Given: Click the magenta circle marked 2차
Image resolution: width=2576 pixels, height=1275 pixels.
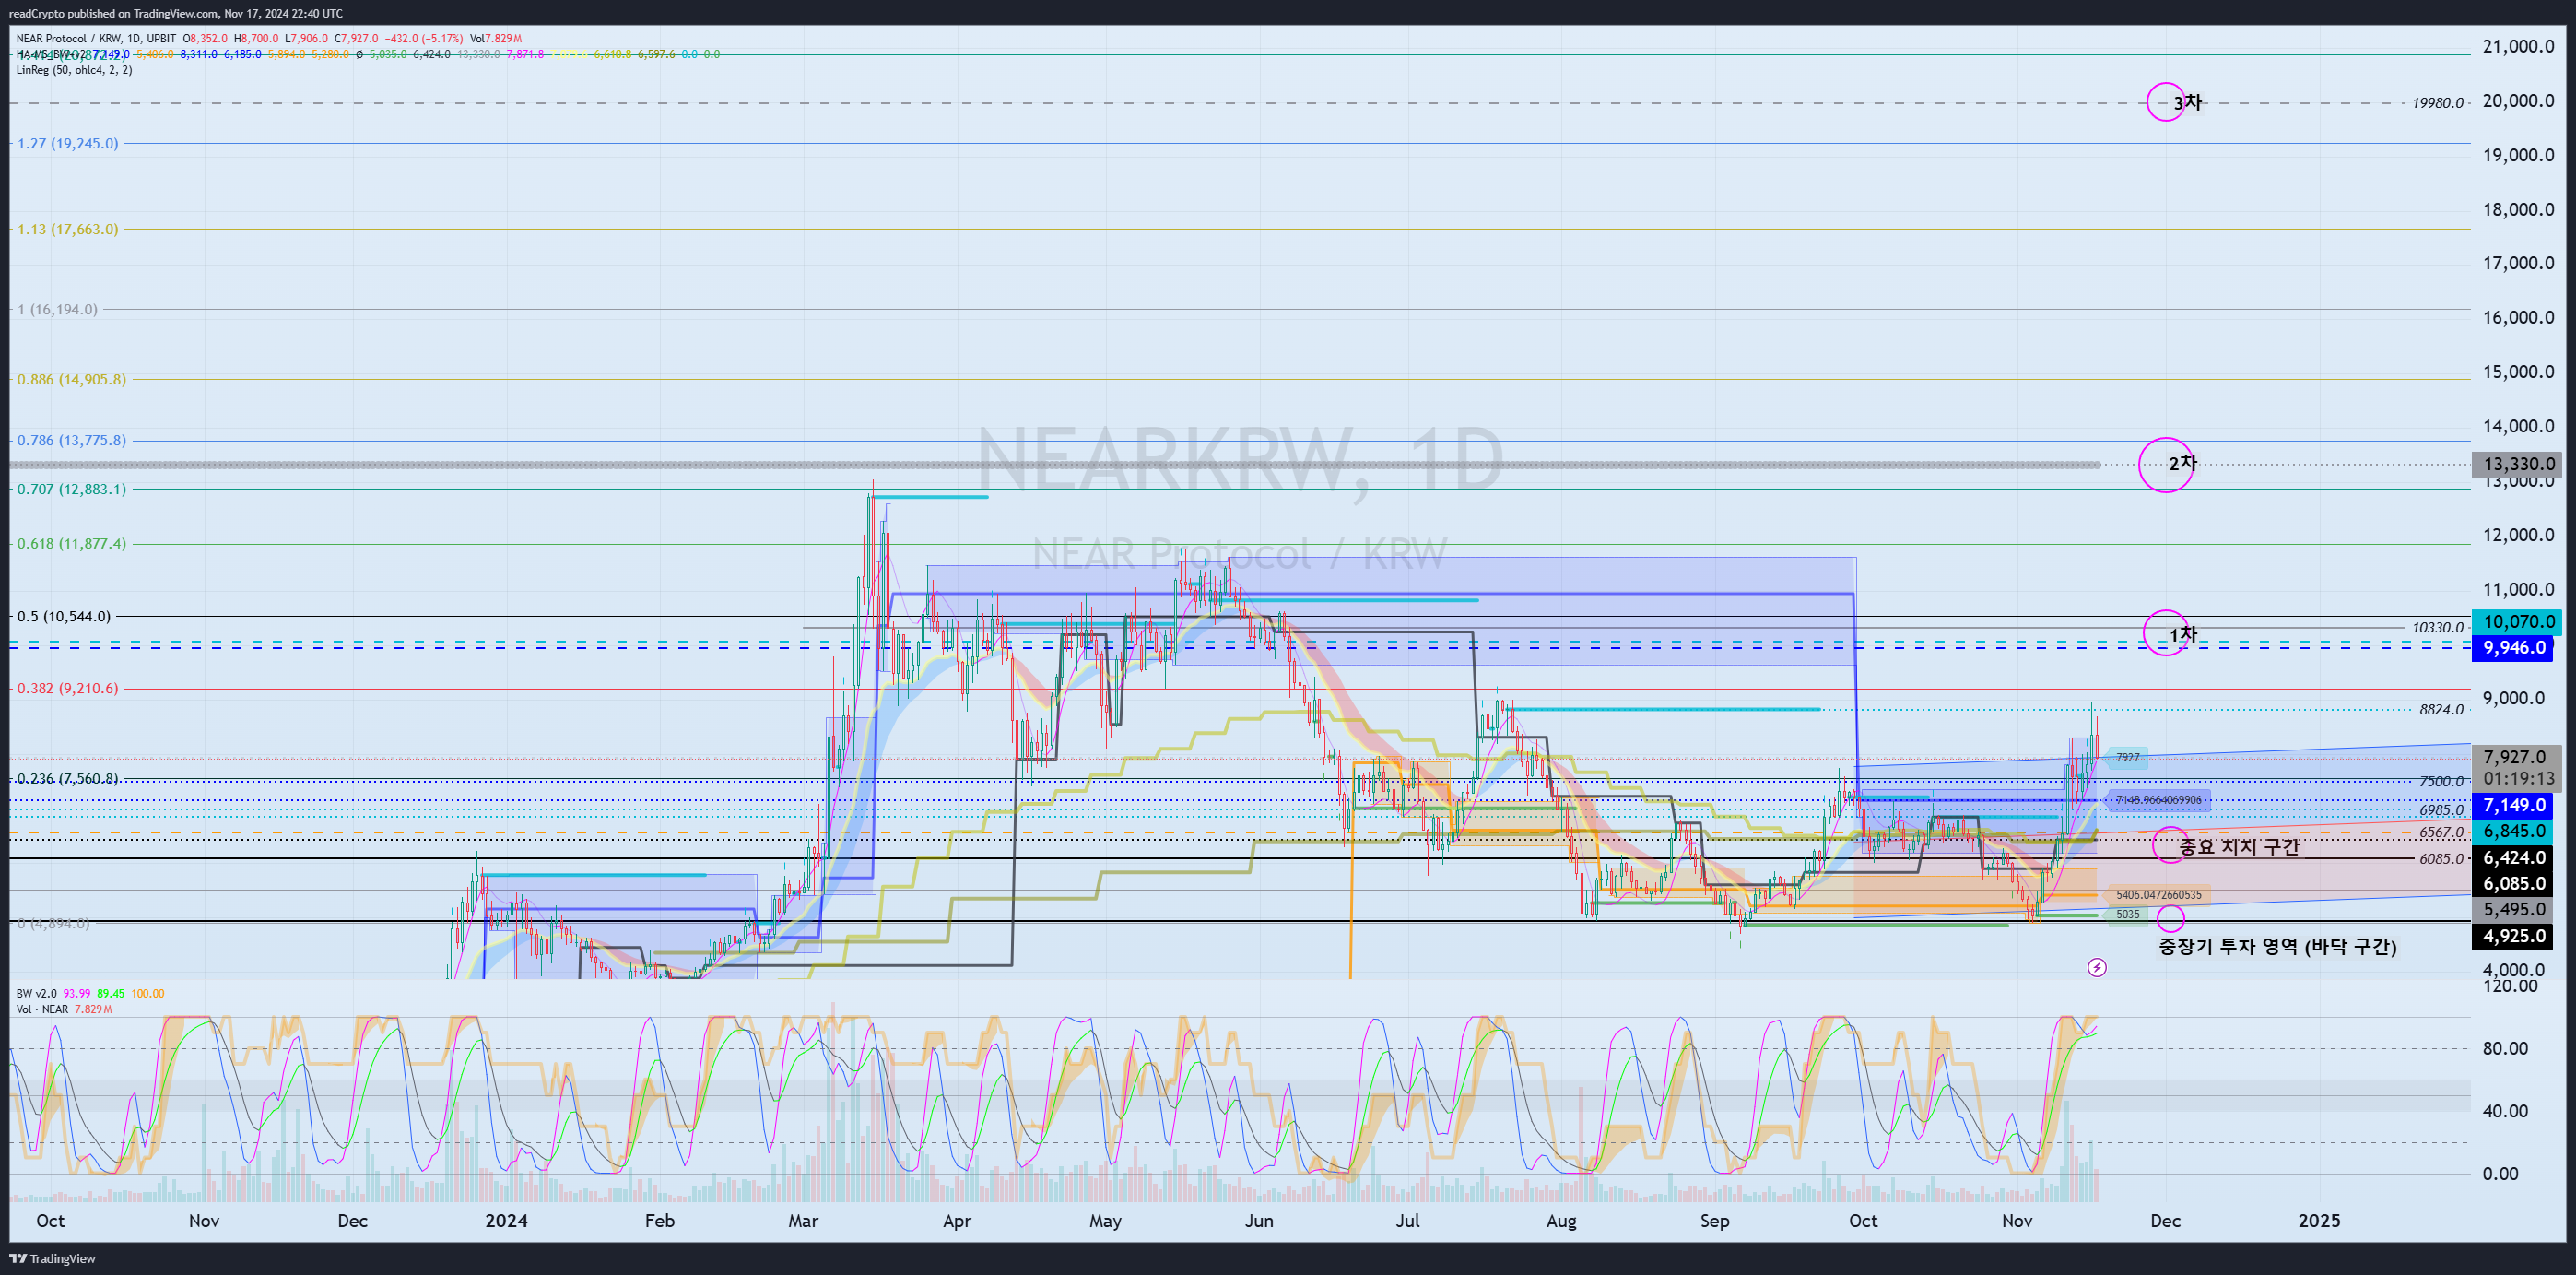Looking at the screenshot, I should tap(2166, 465).
